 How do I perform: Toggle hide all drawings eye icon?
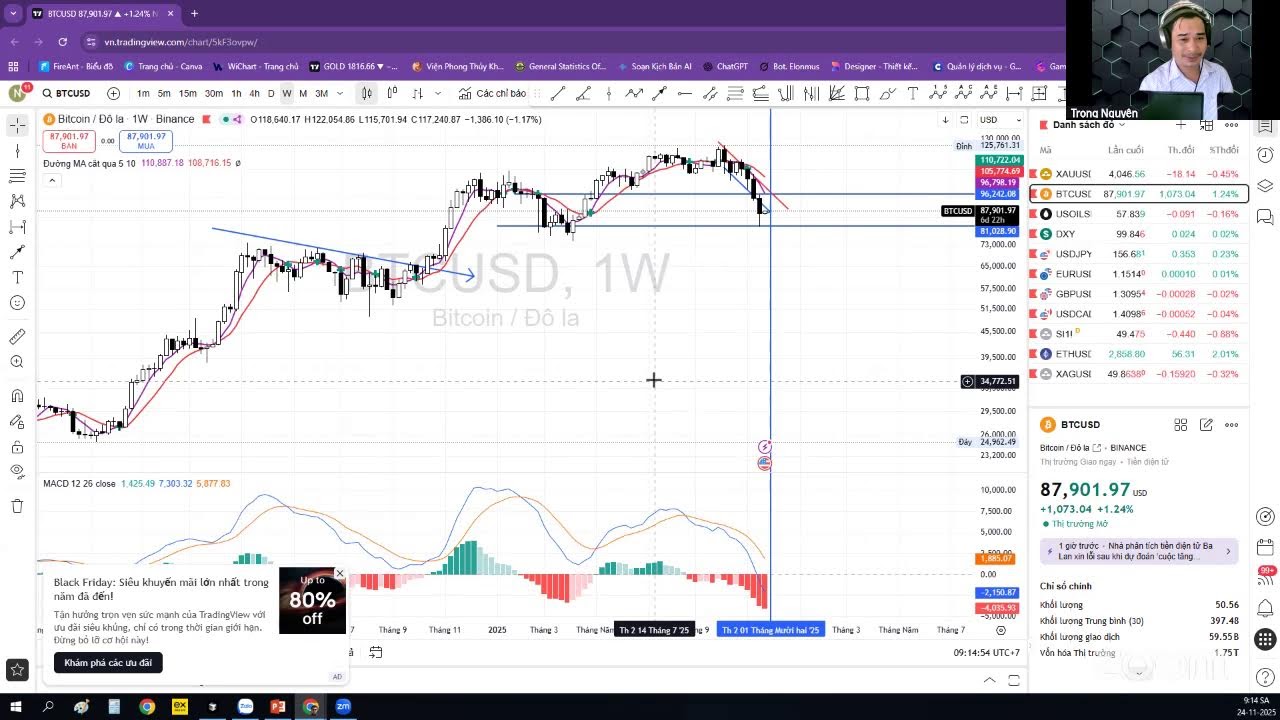17,471
